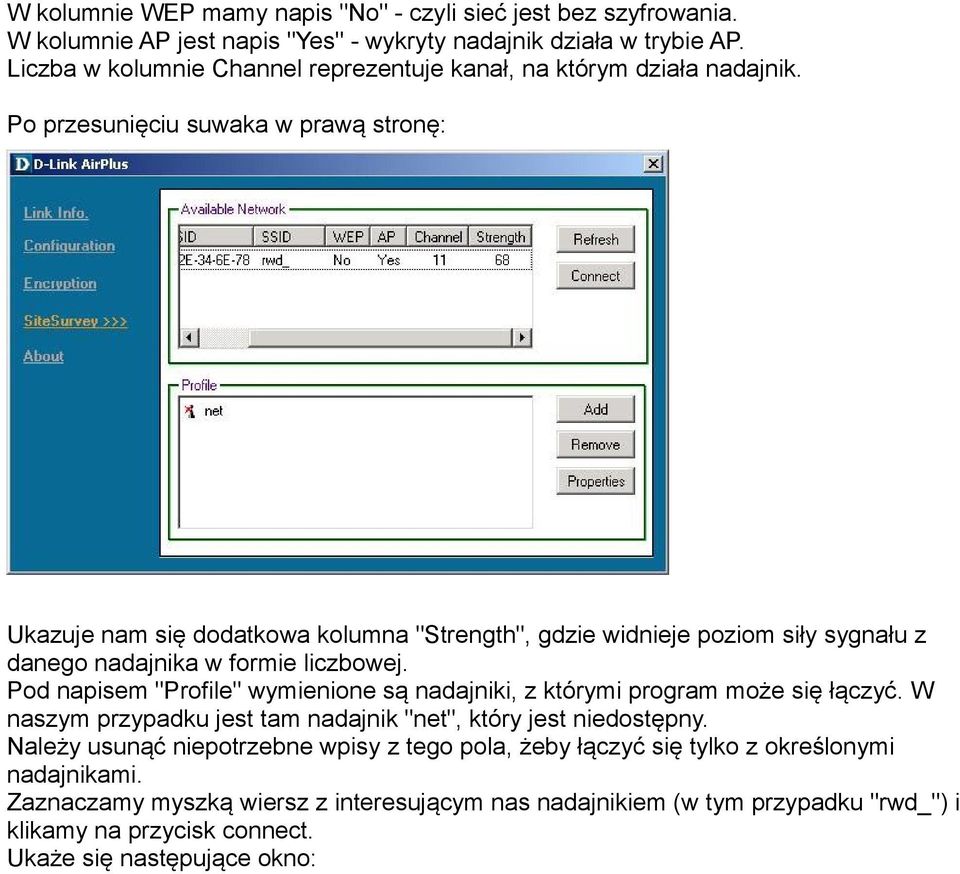Click the Connect button
This screenshot has width=960, height=874.
coord(595,276)
